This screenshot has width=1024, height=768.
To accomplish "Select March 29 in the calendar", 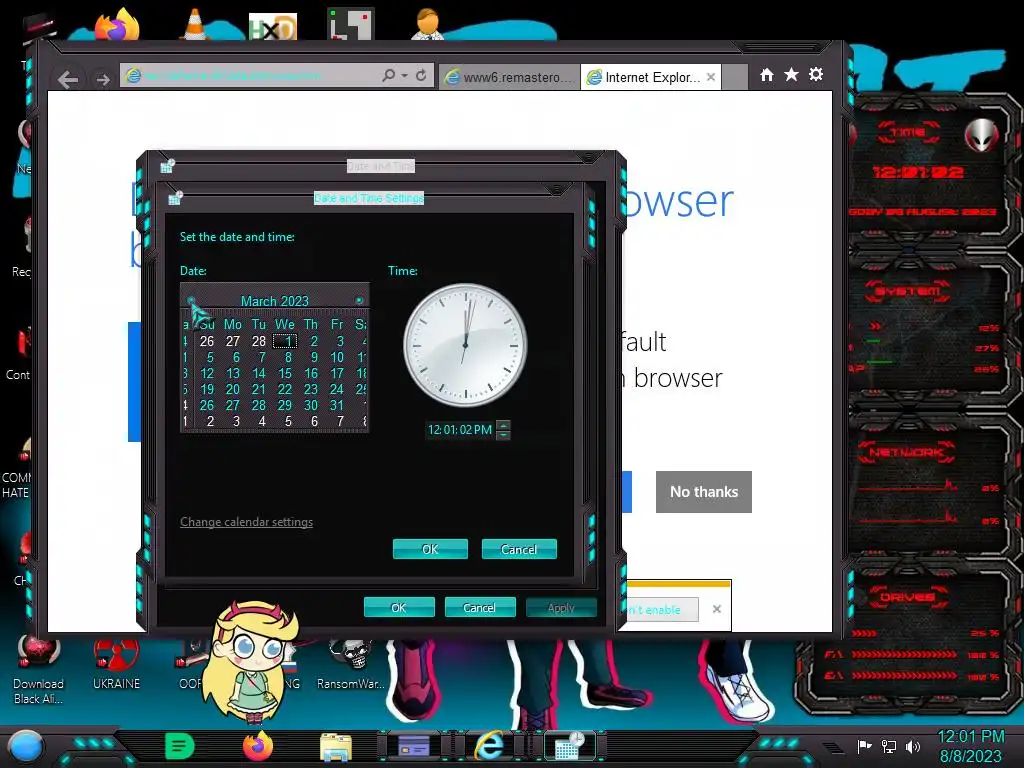I will pos(285,405).
